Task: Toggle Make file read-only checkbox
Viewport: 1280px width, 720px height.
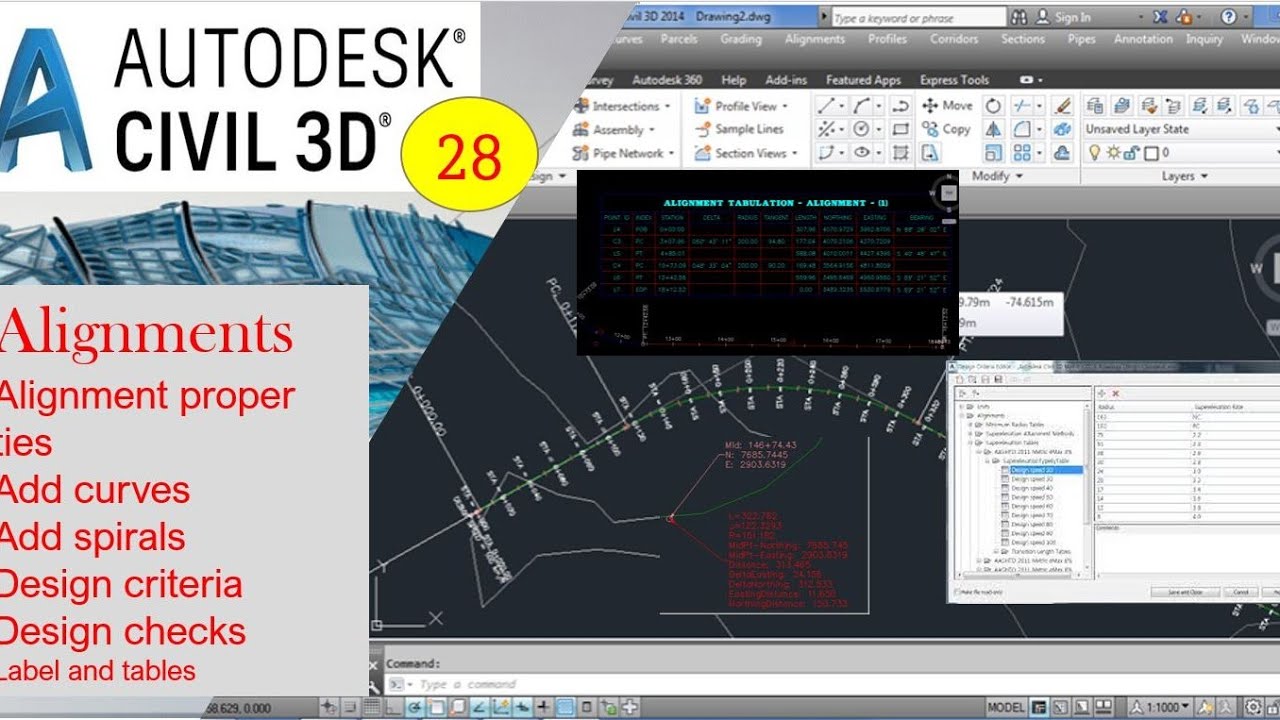Action: tap(957, 592)
